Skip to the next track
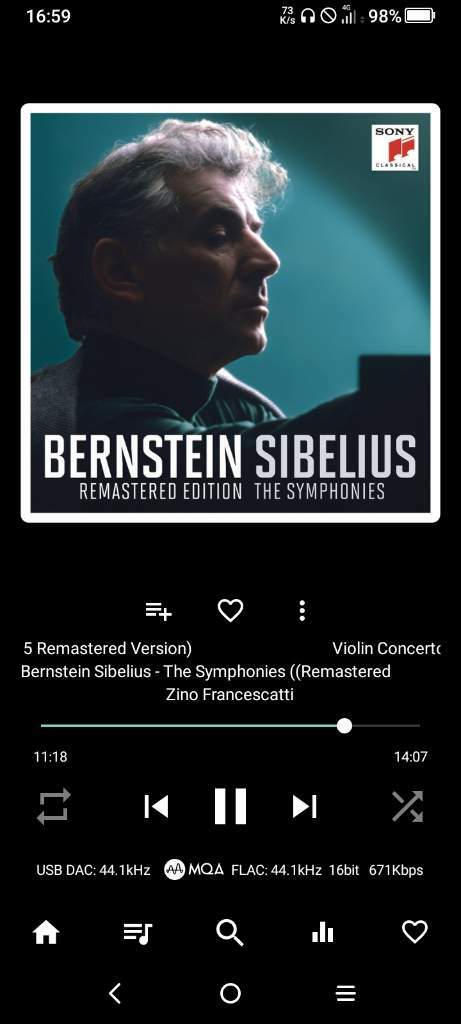The image size is (461, 1024). (304, 807)
